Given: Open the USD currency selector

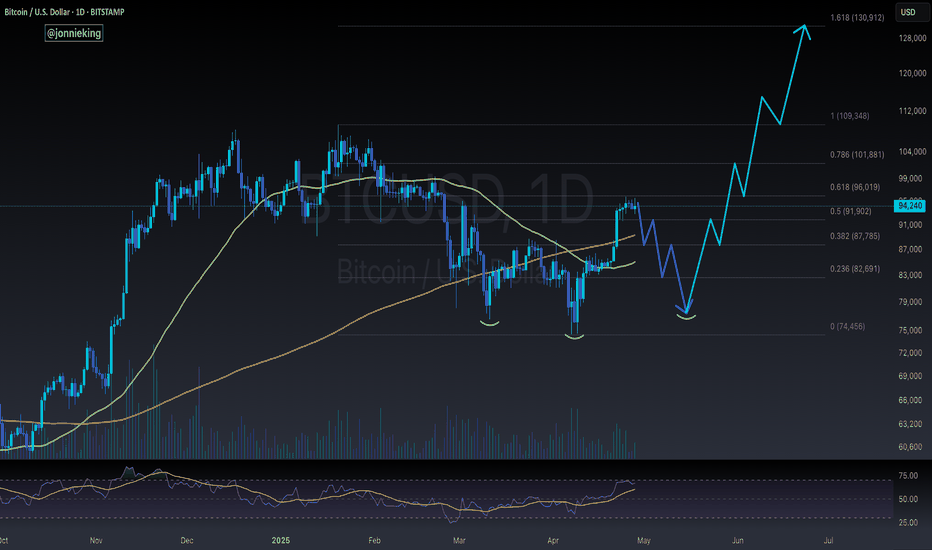Looking at the screenshot, I should (x=912, y=12).
